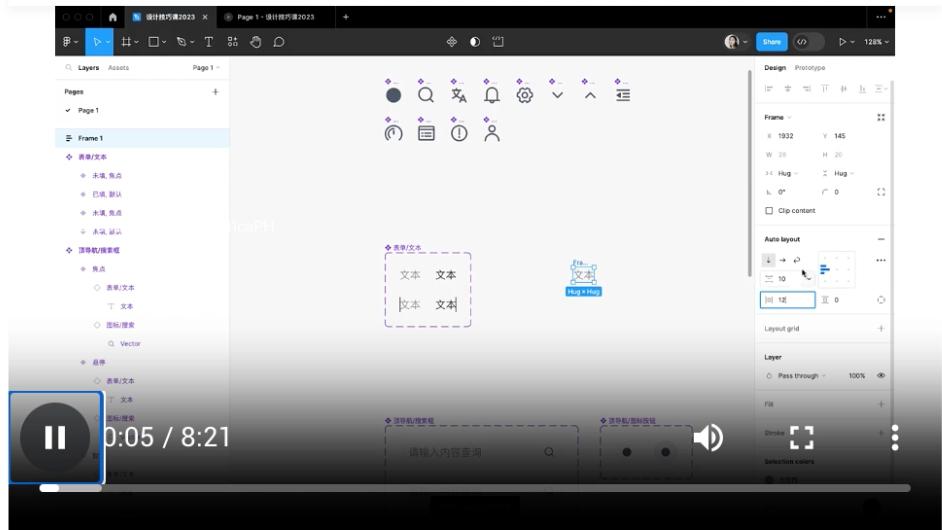Open the Resources components tool
The width and height of the screenshot is (942, 530).
[232, 41]
